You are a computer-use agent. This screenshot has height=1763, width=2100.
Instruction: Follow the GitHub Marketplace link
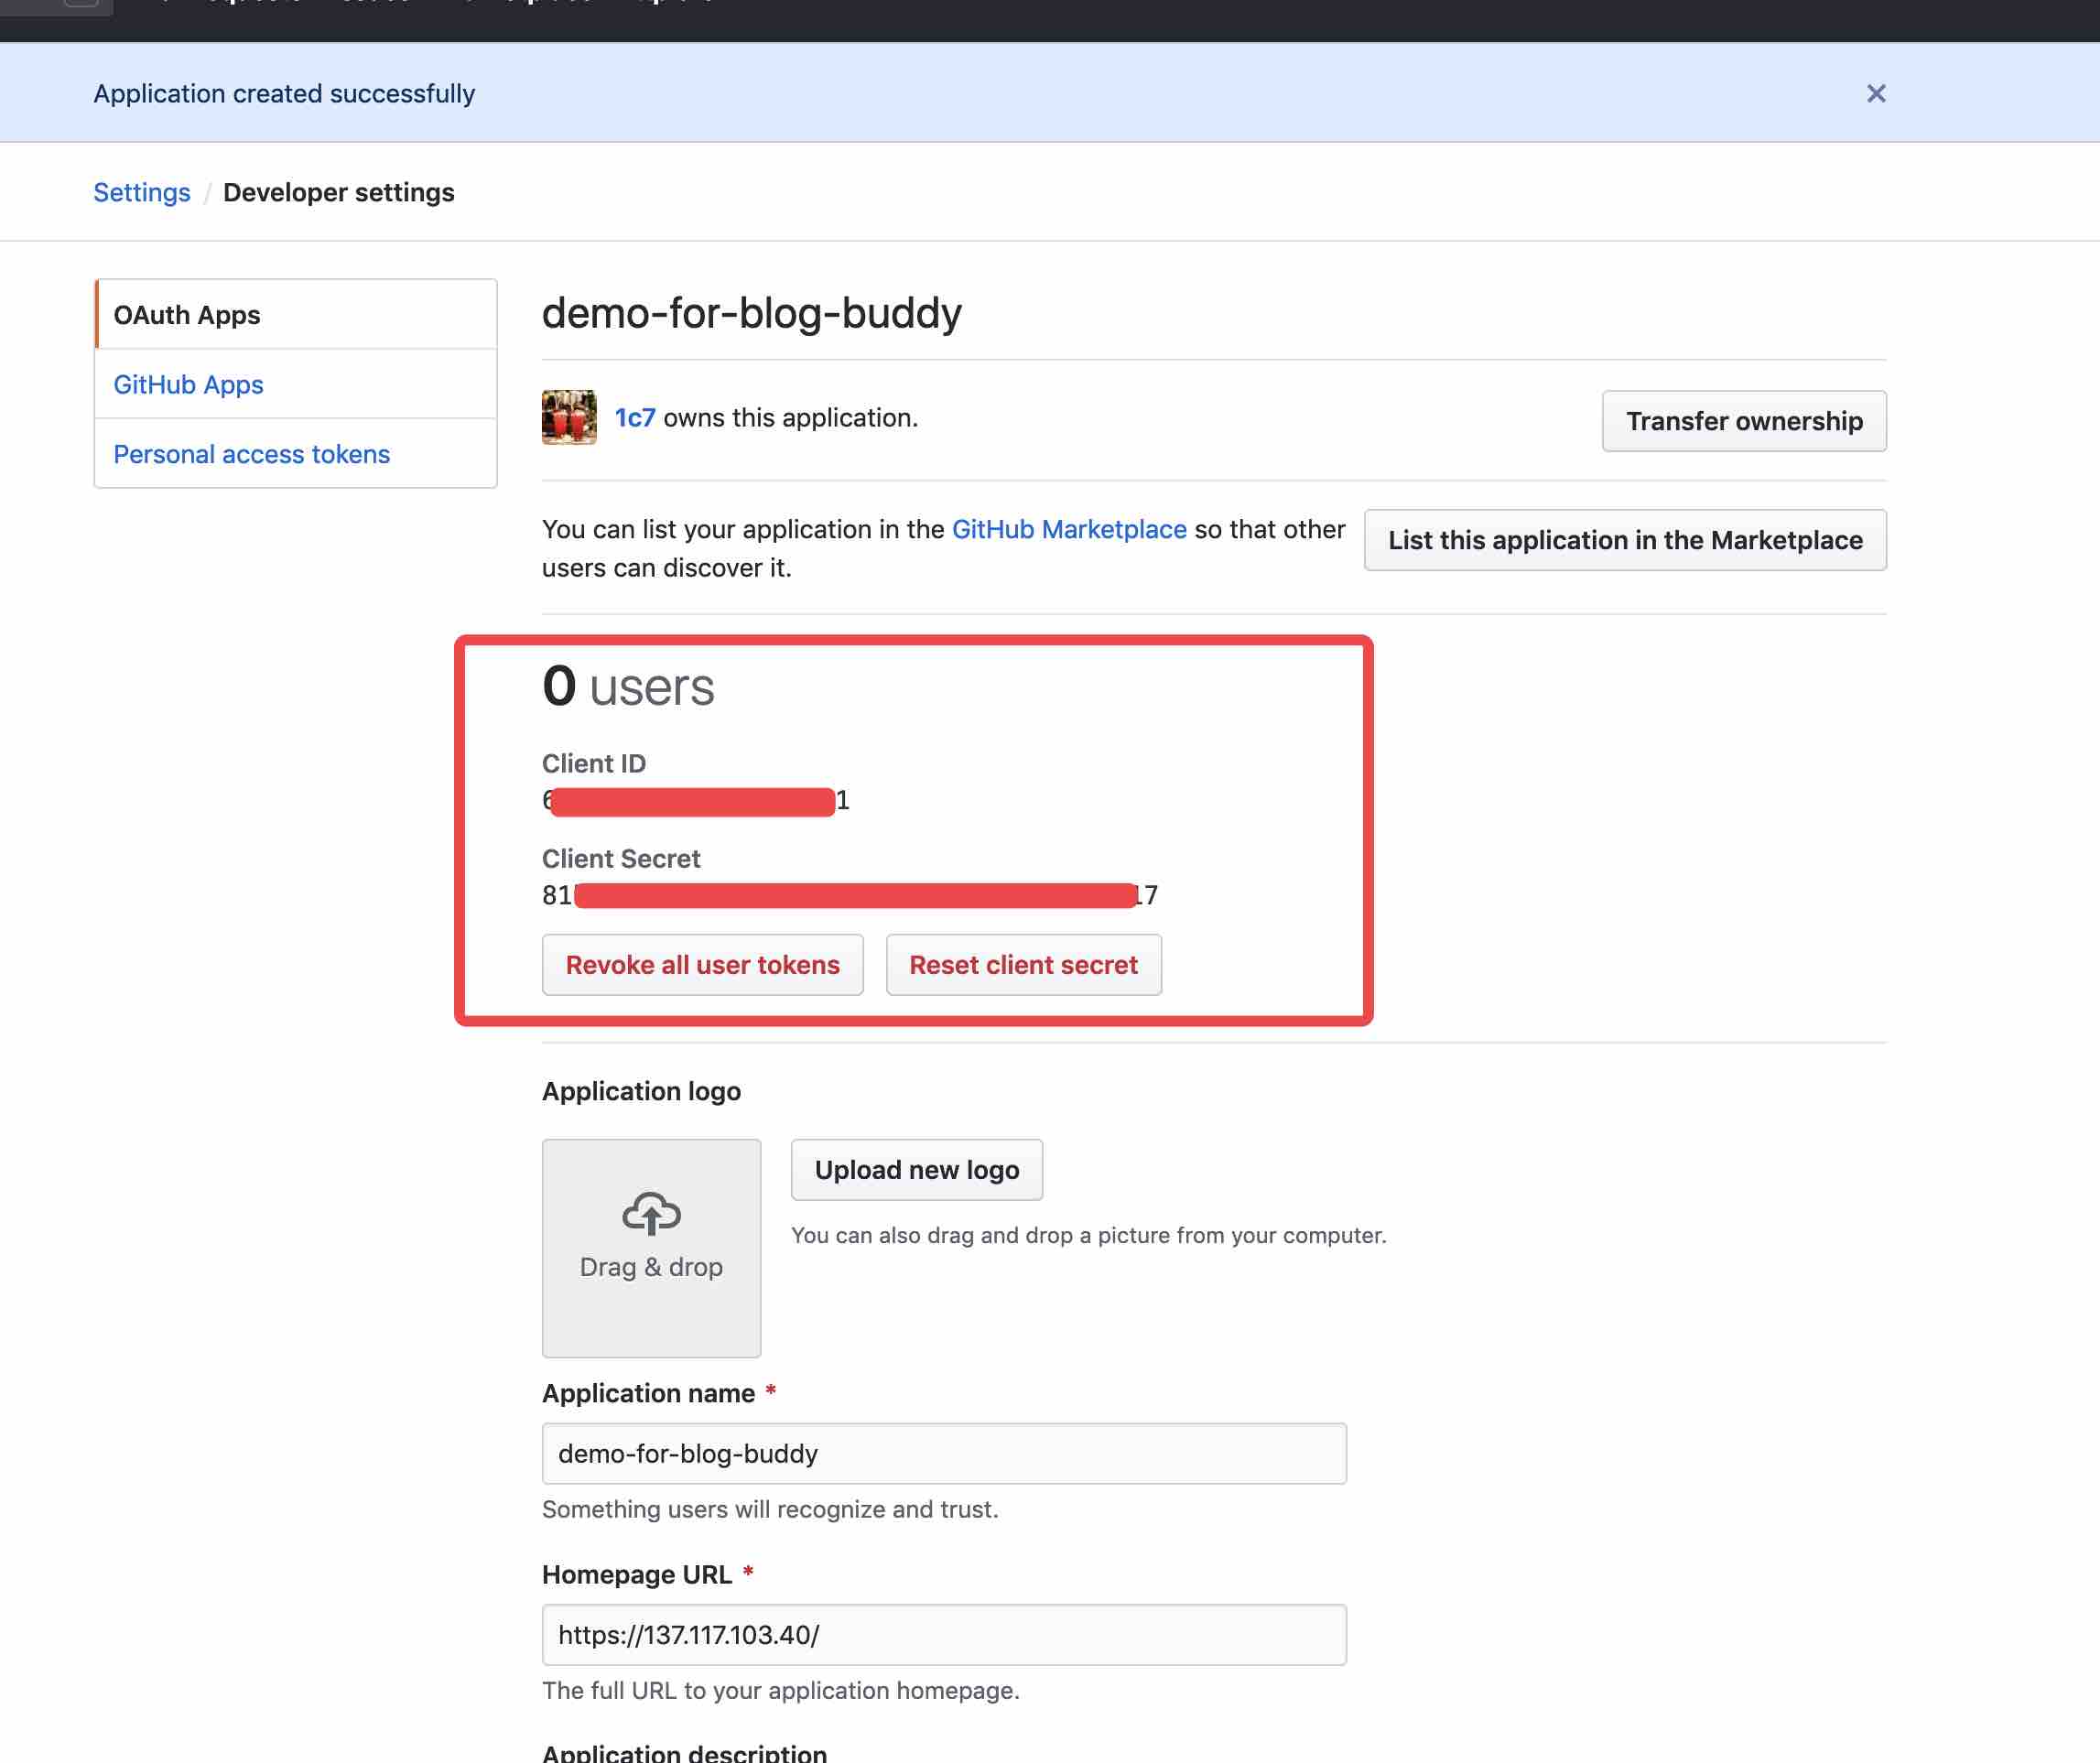click(1068, 529)
